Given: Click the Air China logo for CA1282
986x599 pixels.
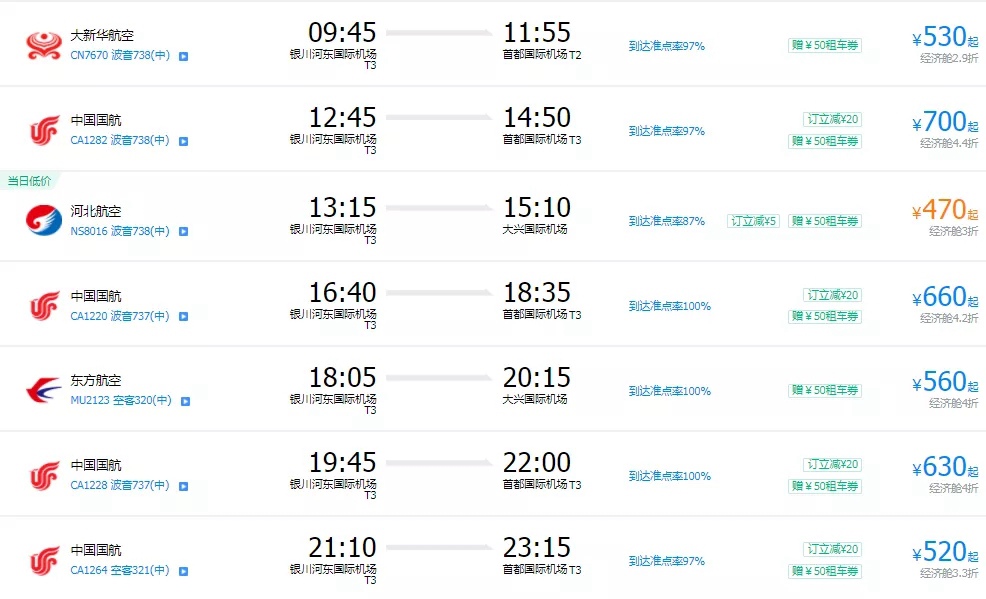Looking at the screenshot, I should coord(44,130).
